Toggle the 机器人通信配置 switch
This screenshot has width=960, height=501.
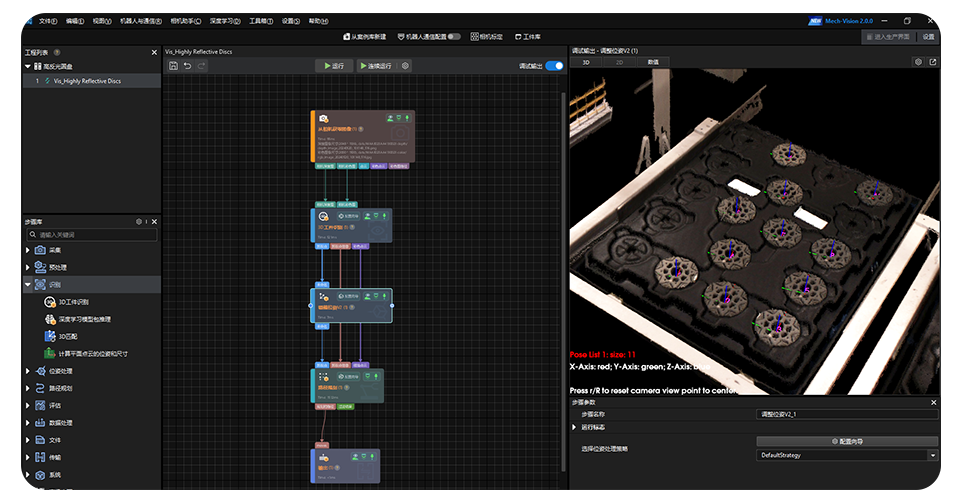455,36
